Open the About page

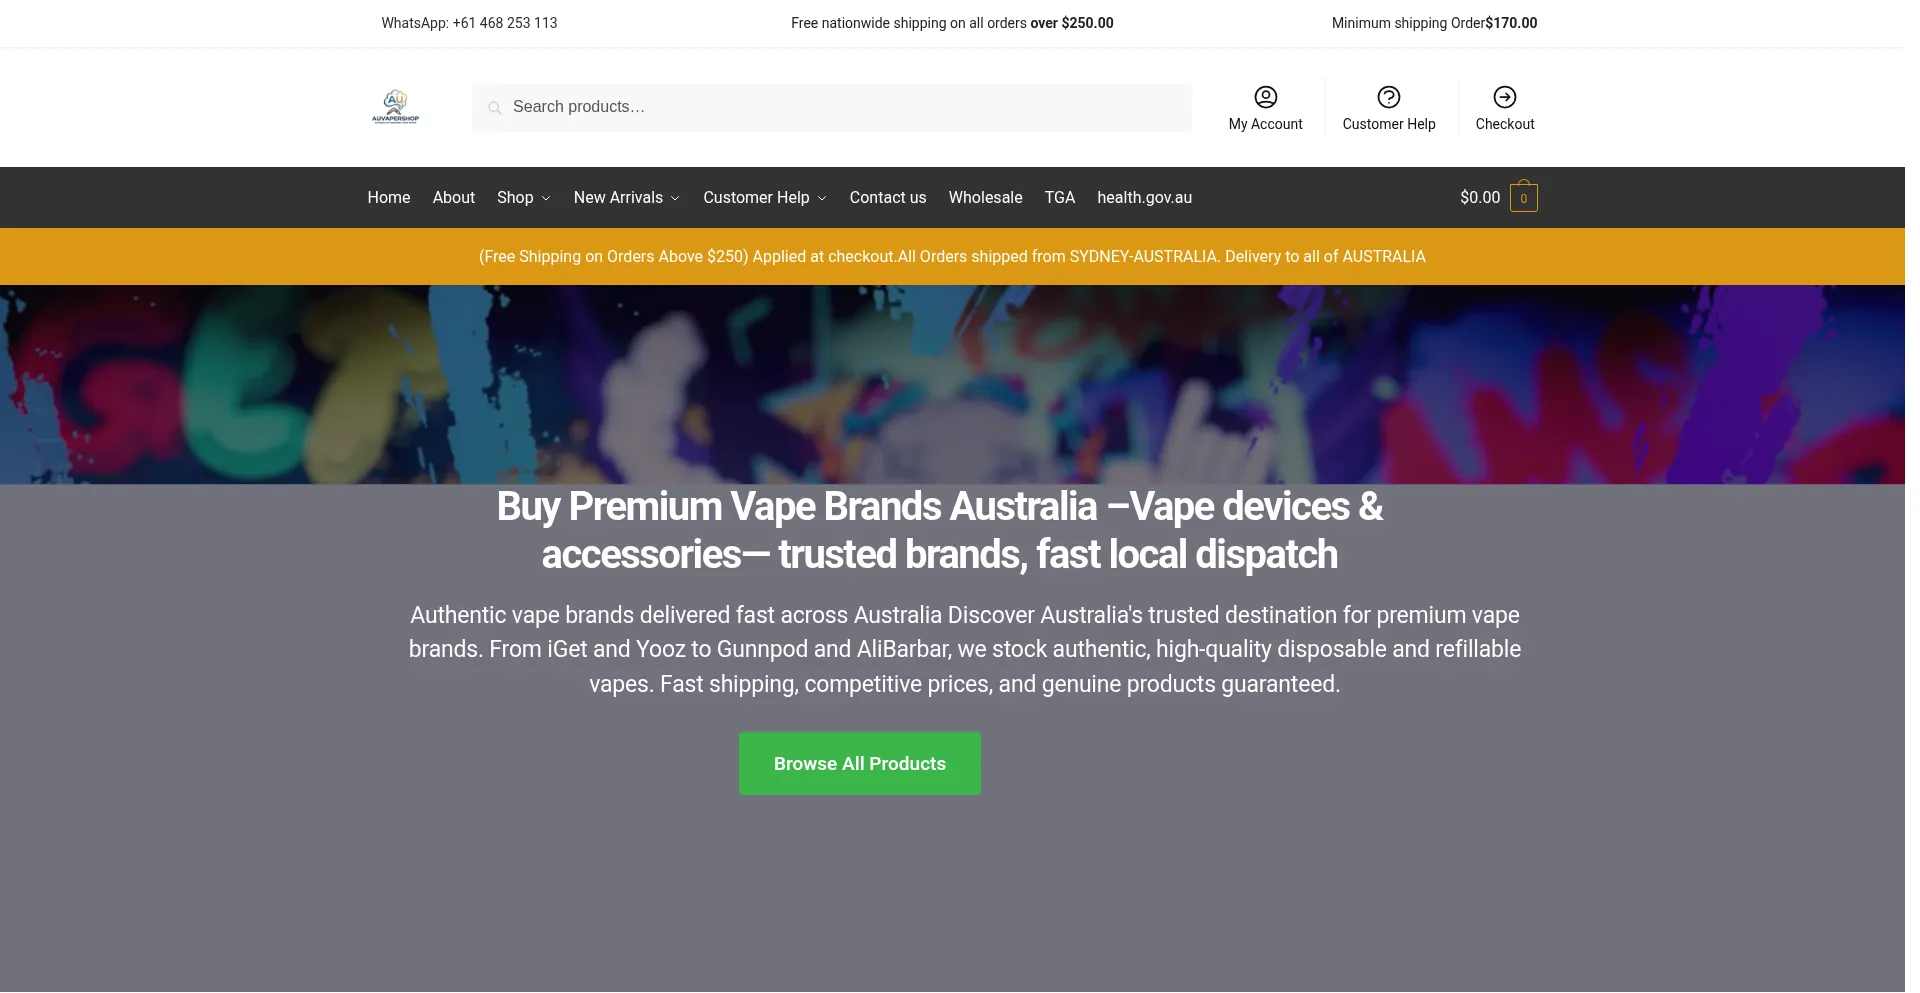(x=454, y=198)
